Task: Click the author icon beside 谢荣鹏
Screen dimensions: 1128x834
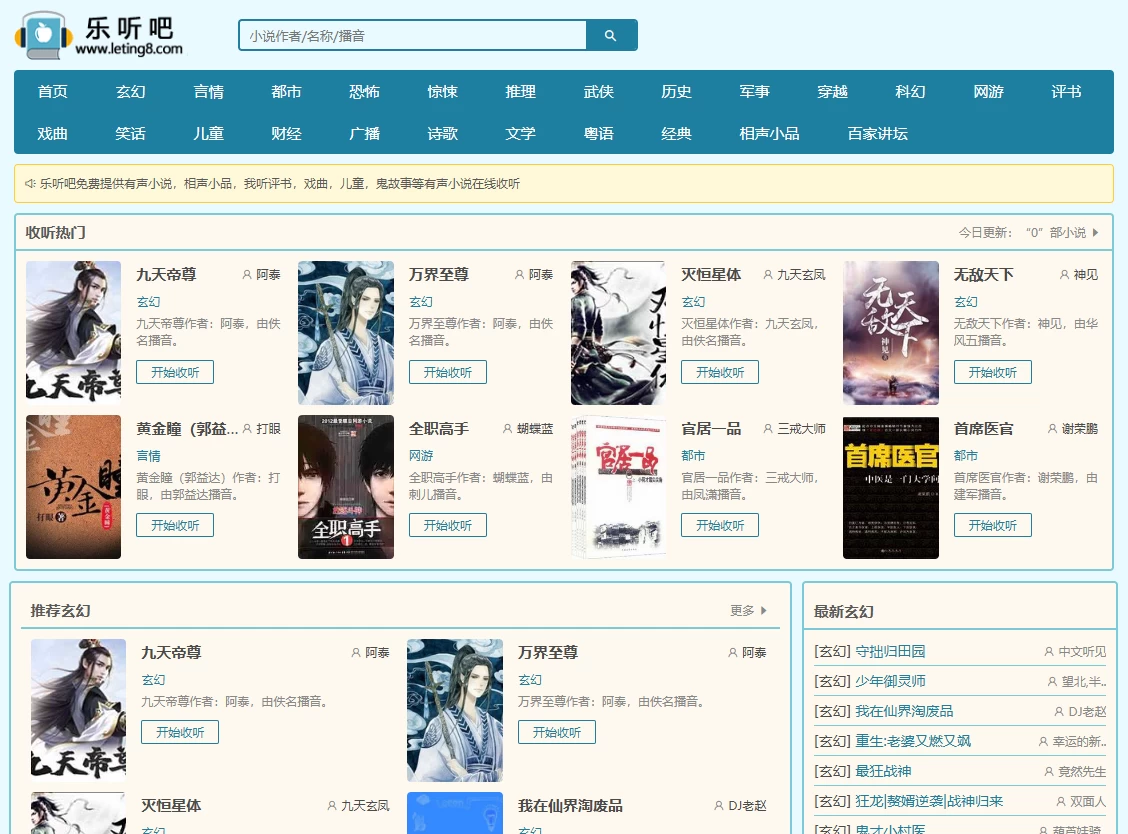Action: pyautogui.click(x=1052, y=429)
